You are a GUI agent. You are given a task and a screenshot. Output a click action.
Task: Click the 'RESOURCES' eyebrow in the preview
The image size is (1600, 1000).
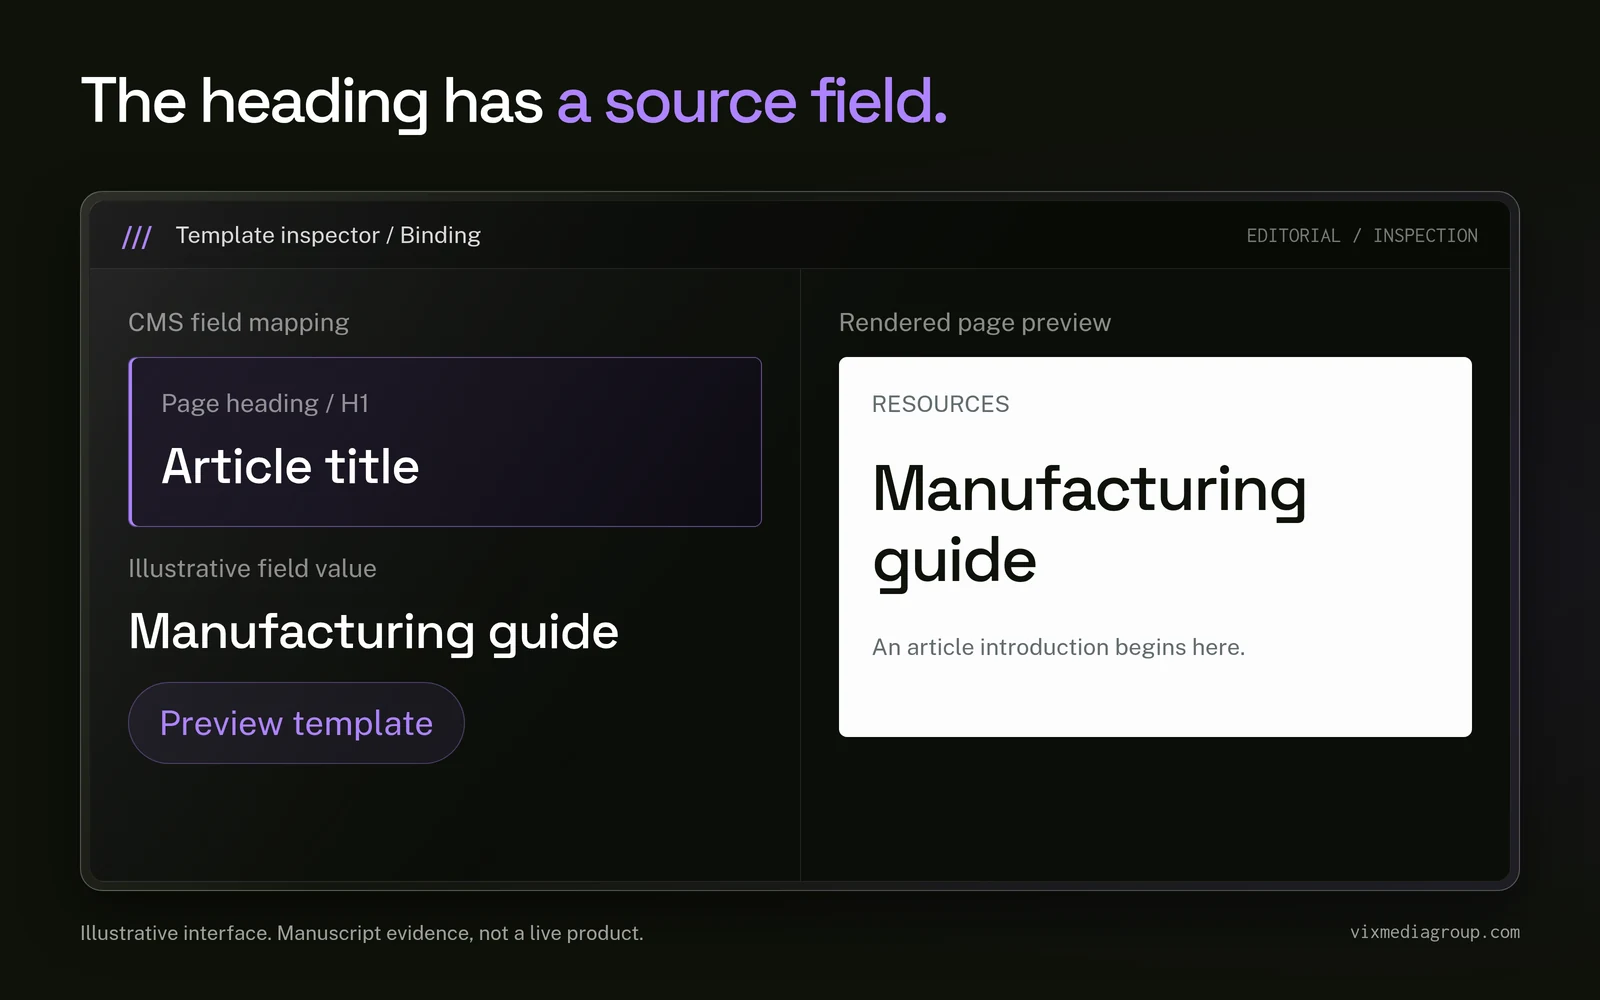[x=941, y=404]
